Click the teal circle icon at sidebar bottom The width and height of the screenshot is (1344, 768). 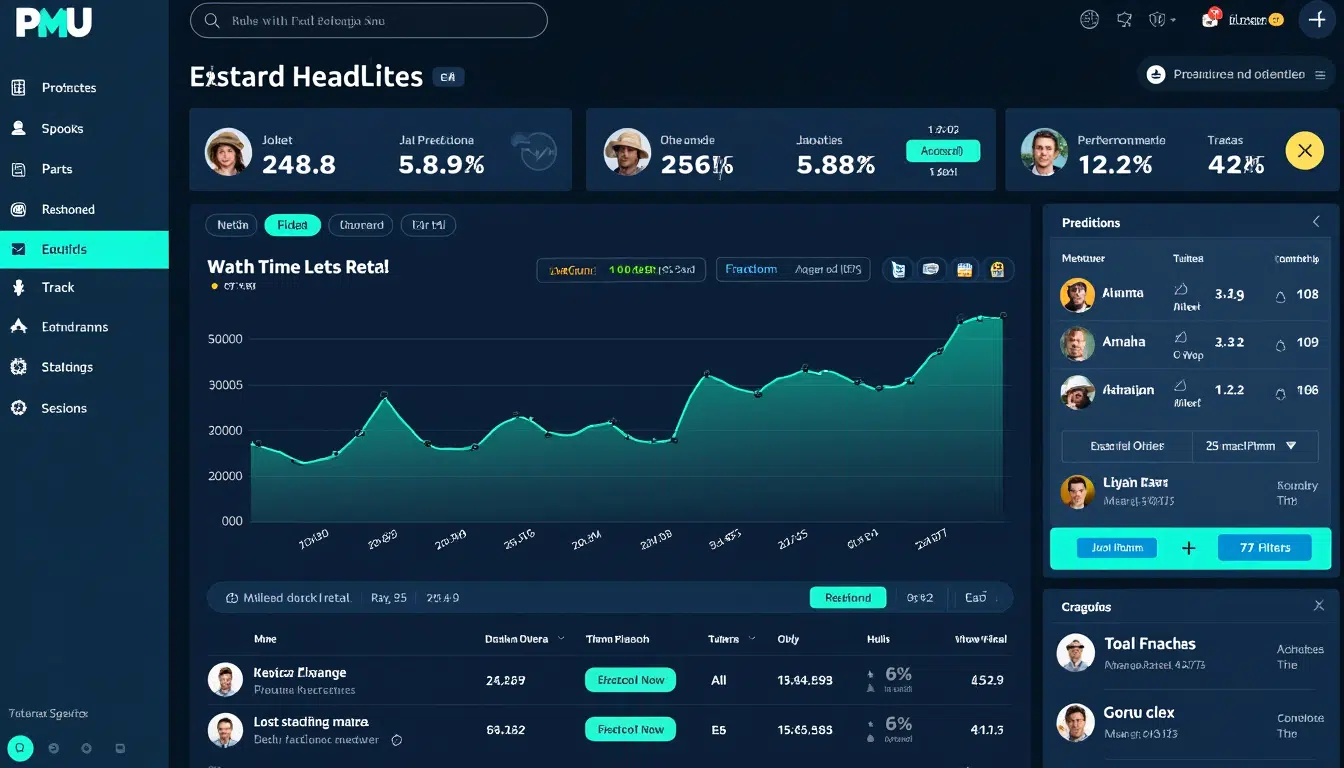pos(20,747)
